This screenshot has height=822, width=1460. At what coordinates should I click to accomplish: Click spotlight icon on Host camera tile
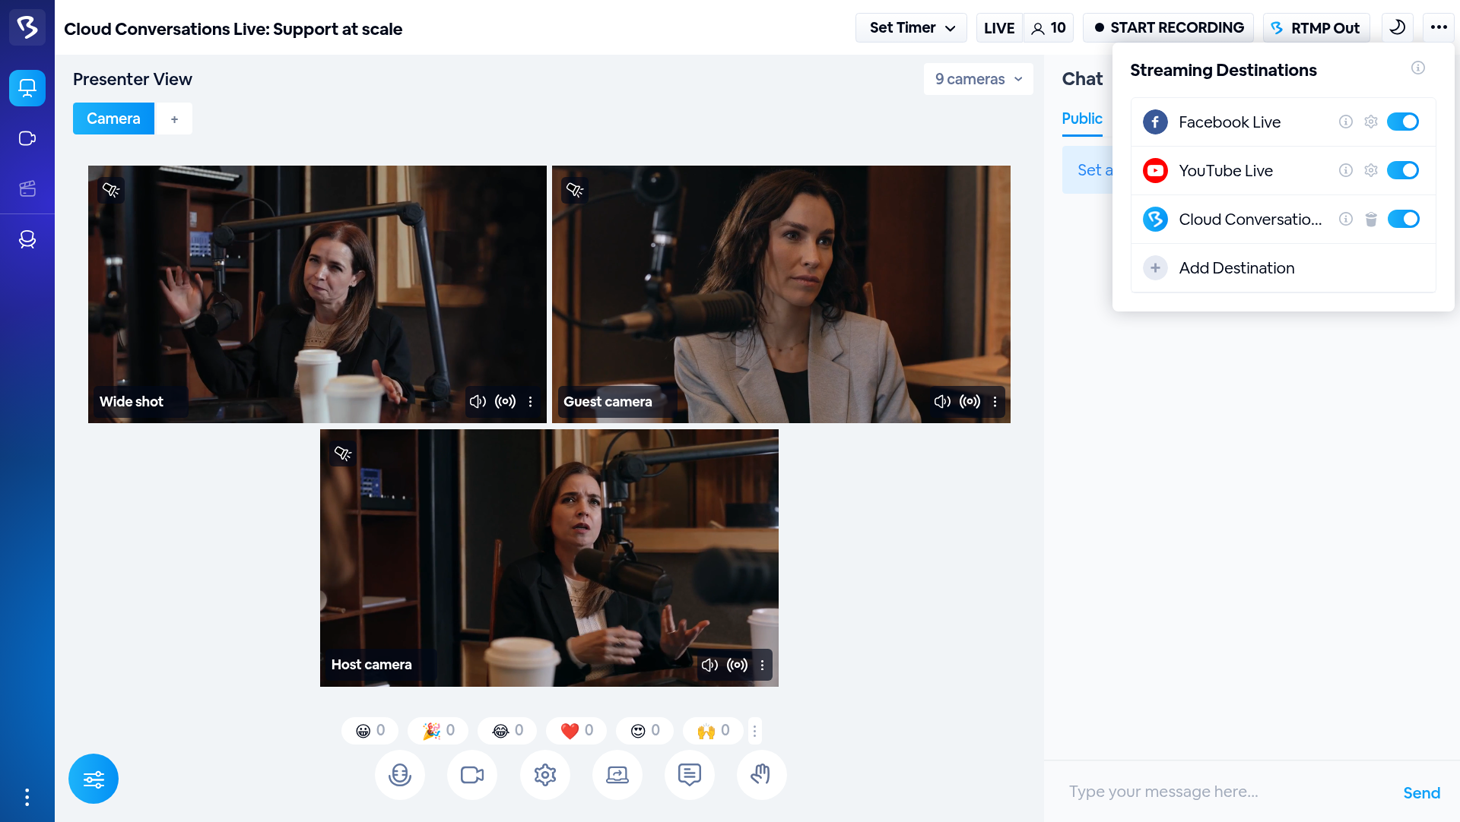pos(343,454)
